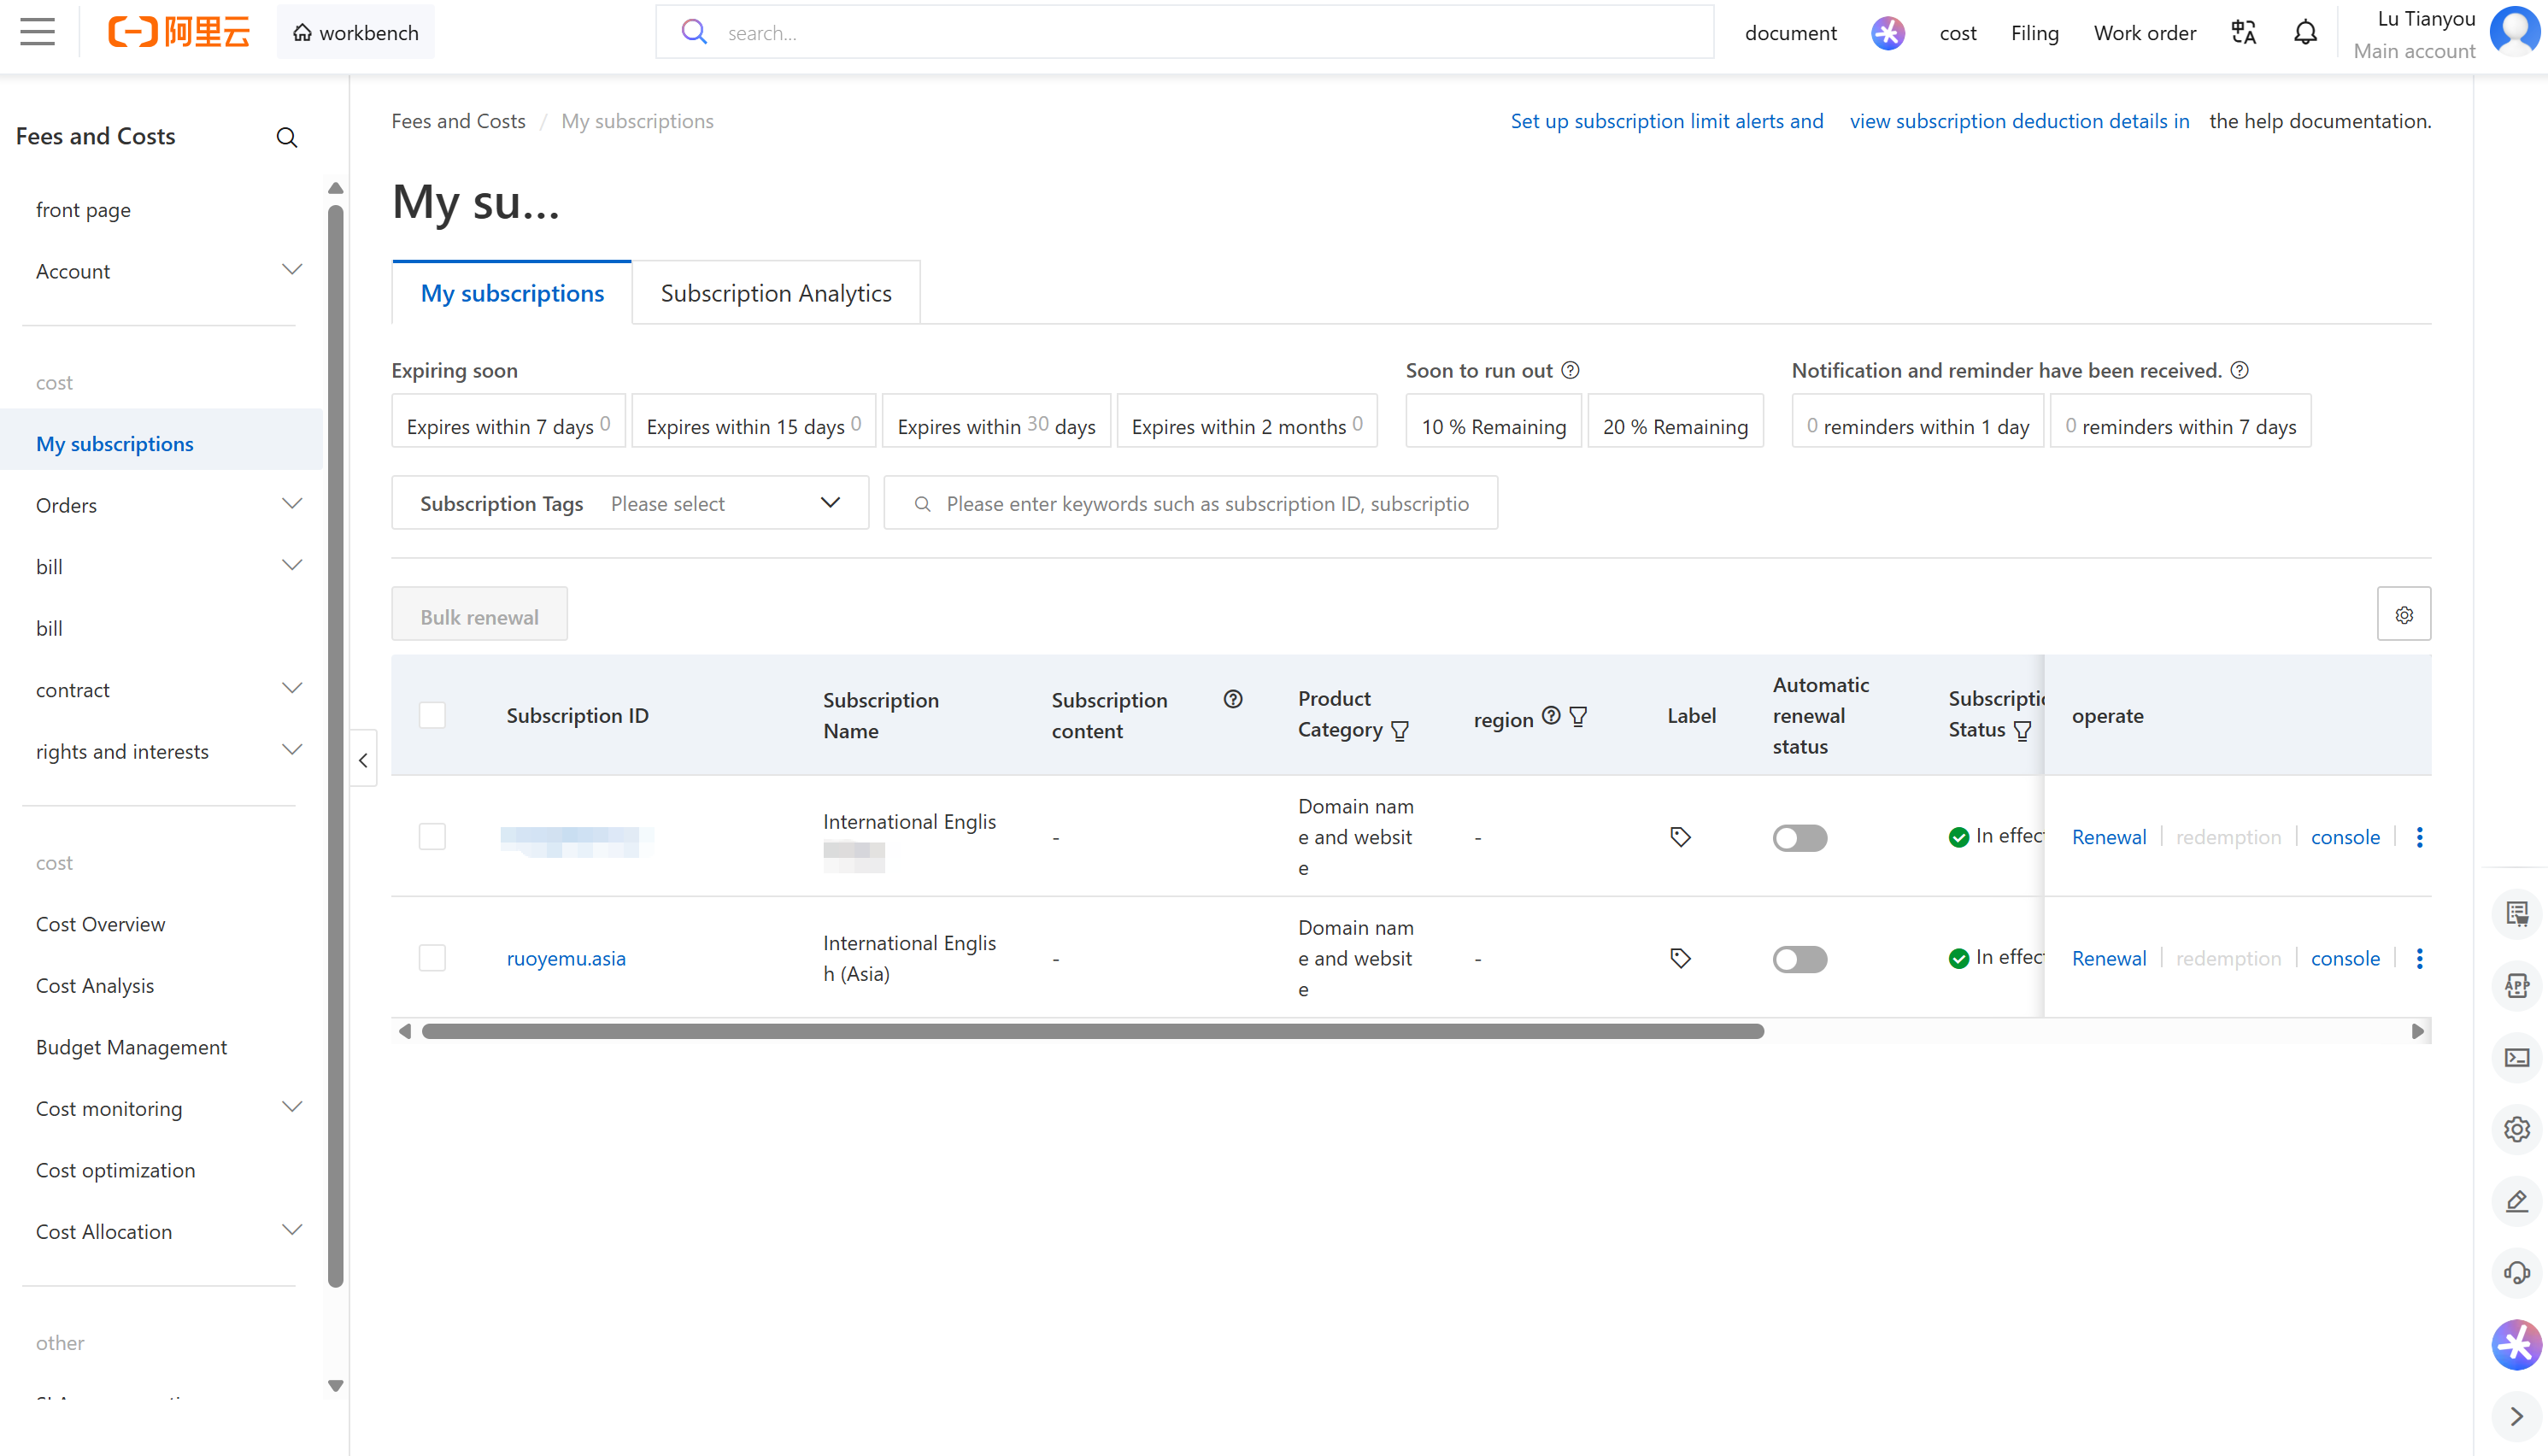The image size is (2548, 1456).
Task: Show region help tooltip icon
Action: (x=1550, y=716)
